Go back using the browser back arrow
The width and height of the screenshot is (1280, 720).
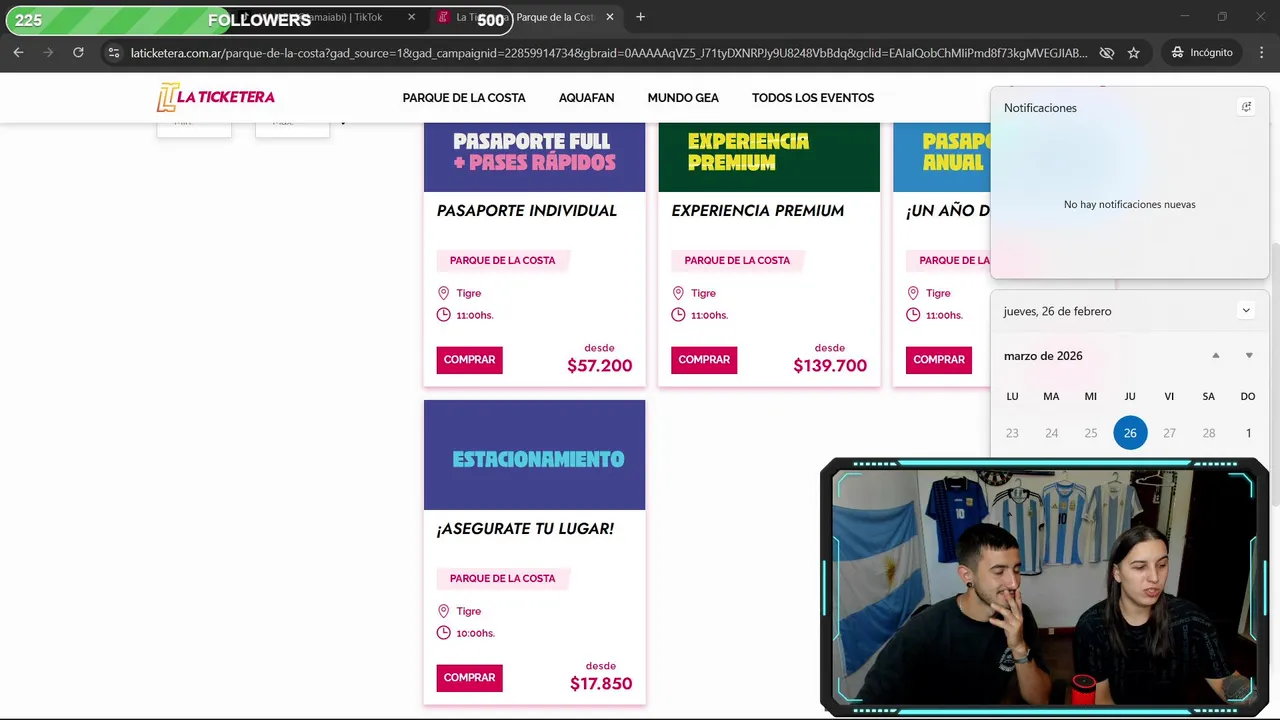[18, 52]
